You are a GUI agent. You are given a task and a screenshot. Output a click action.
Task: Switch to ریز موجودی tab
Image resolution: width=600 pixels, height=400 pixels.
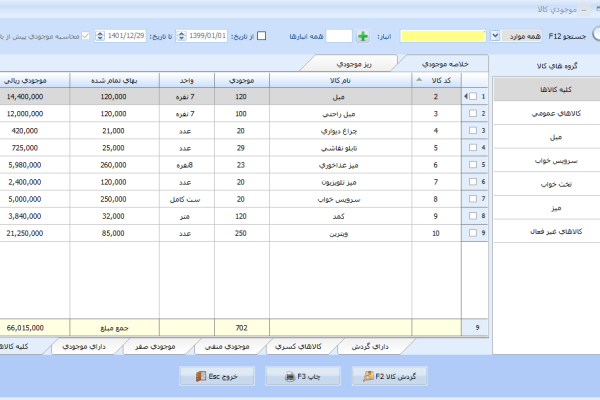click(x=352, y=64)
